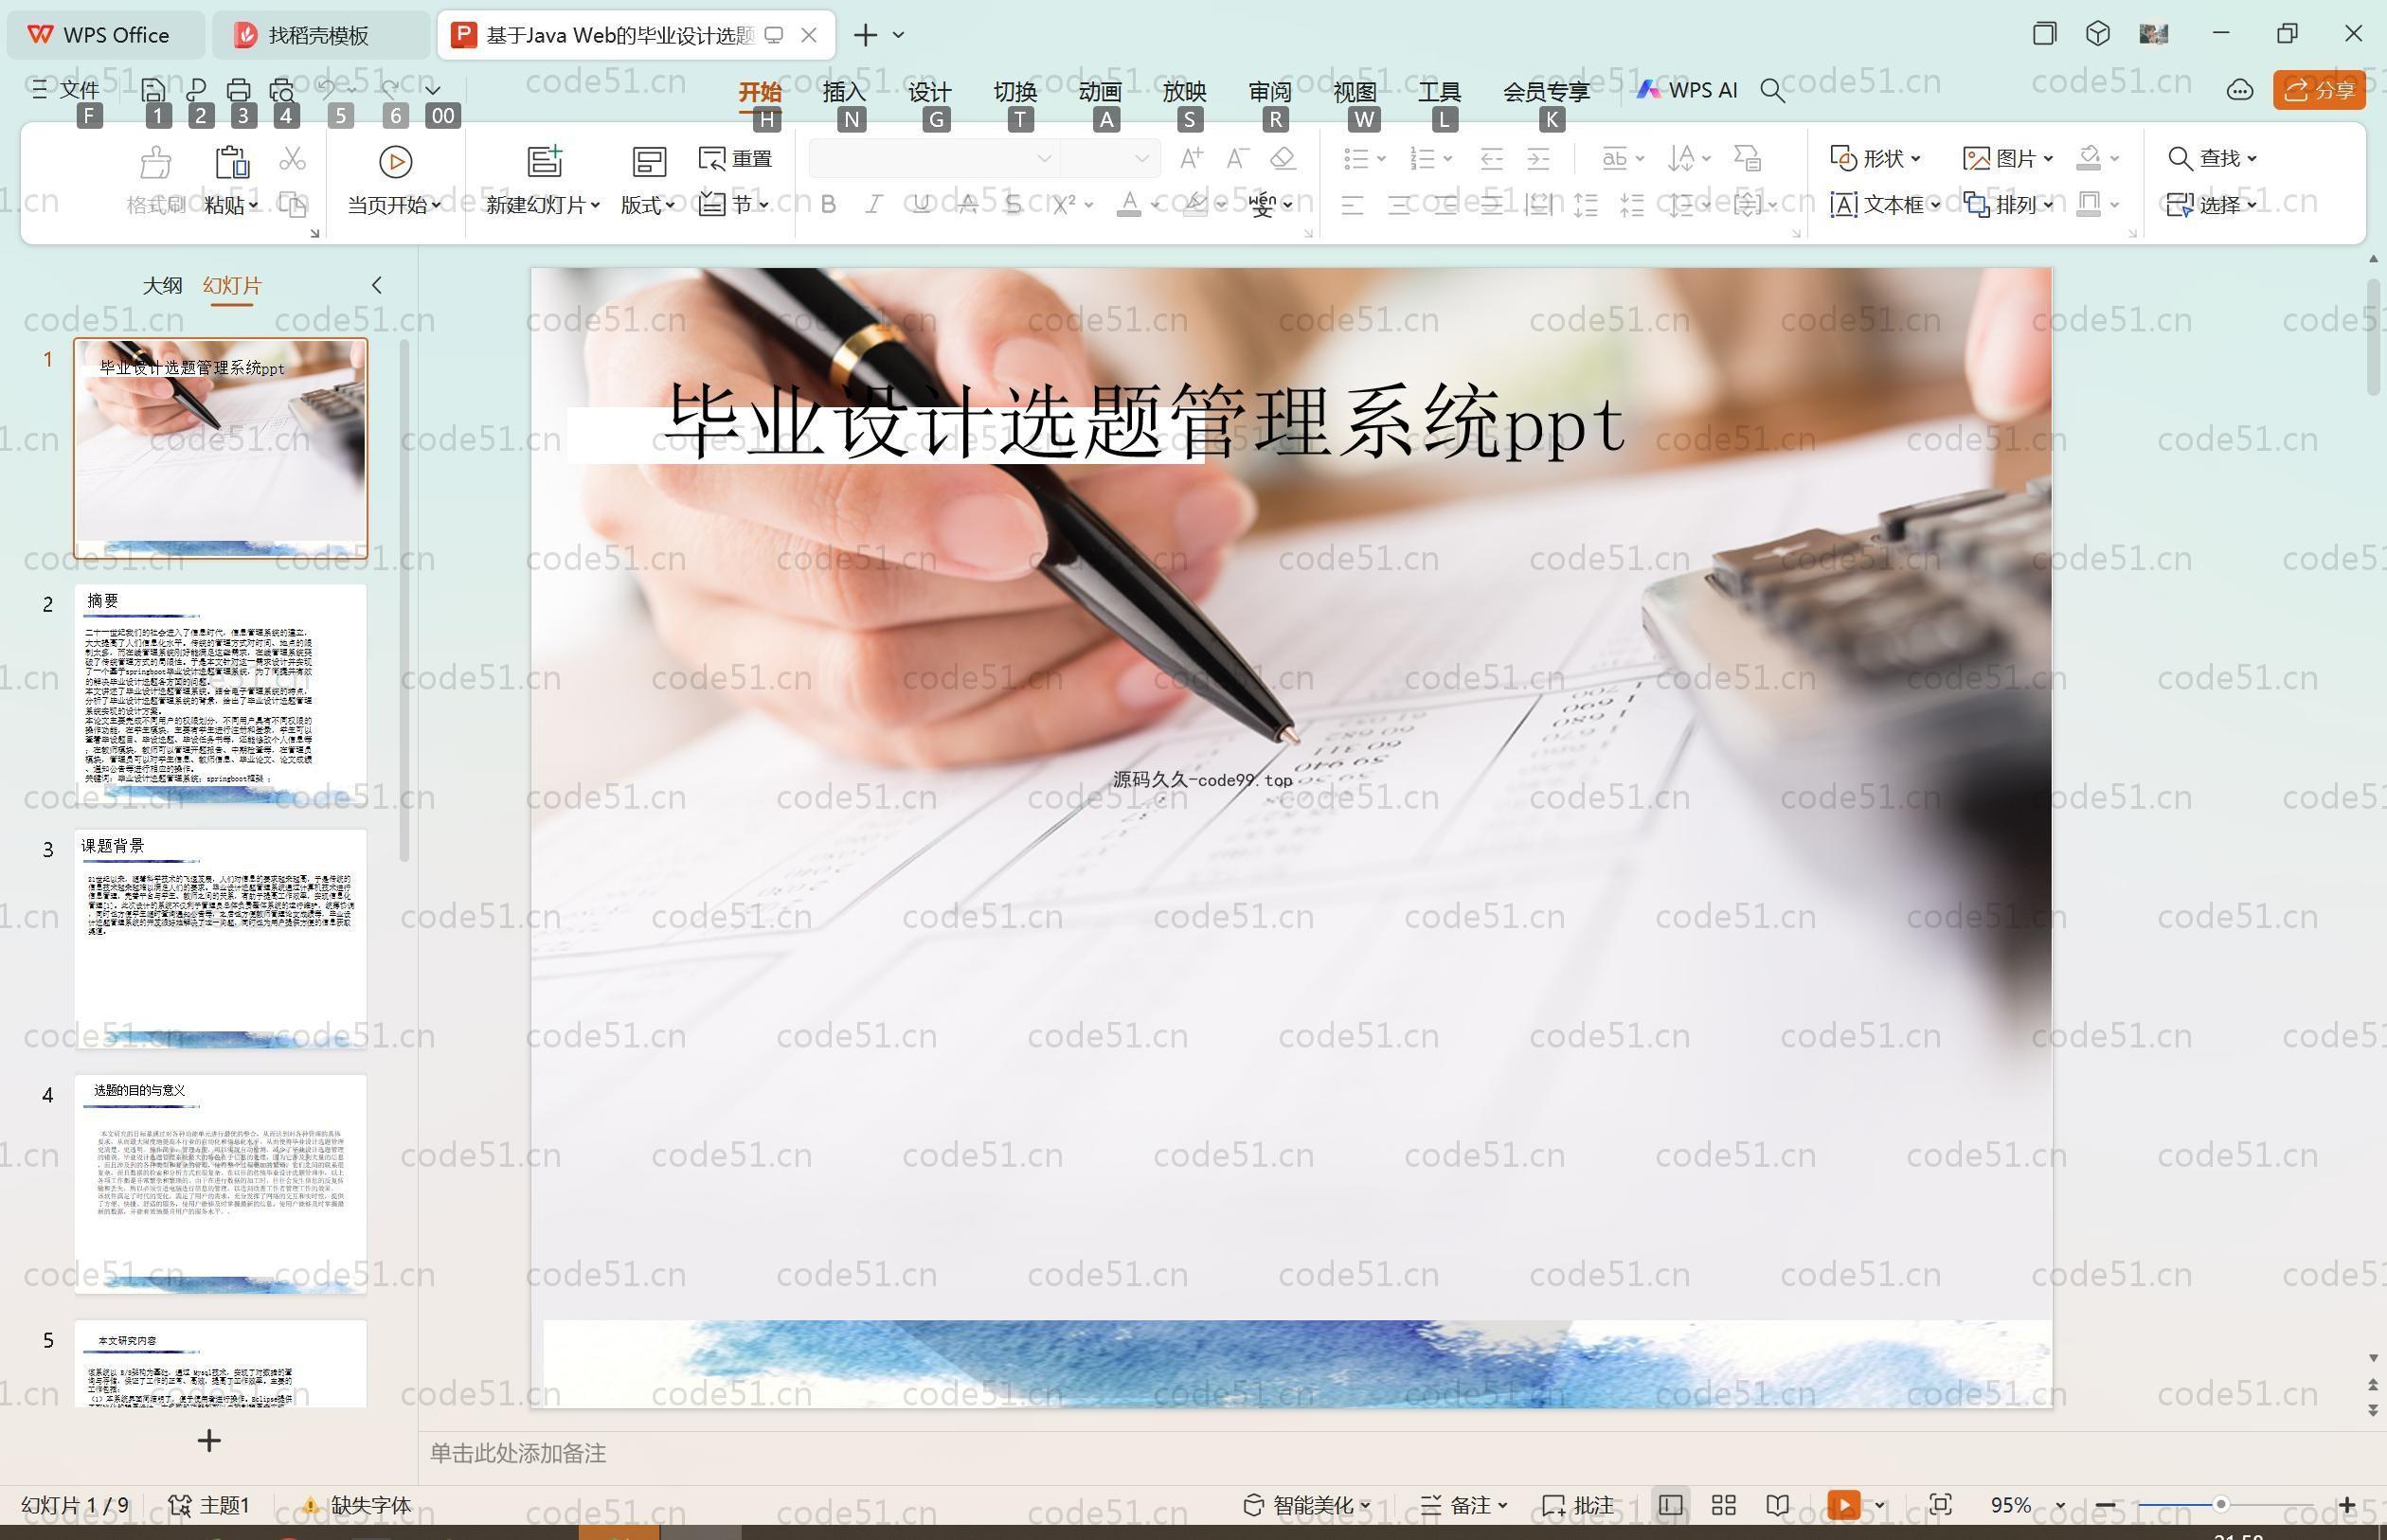Click the zoom in plus icon
The height and width of the screenshot is (1540, 2387).
coord(2347,1505)
